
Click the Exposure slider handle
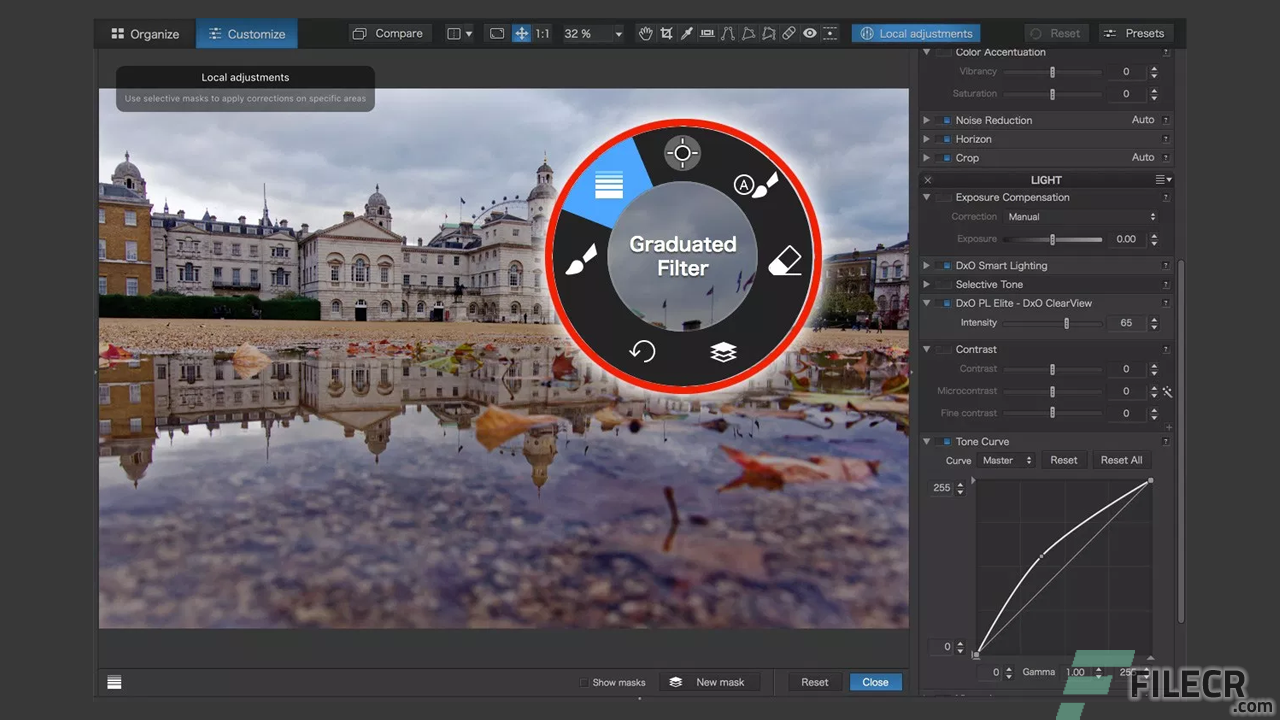pyautogui.click(x=1052, y=240)
